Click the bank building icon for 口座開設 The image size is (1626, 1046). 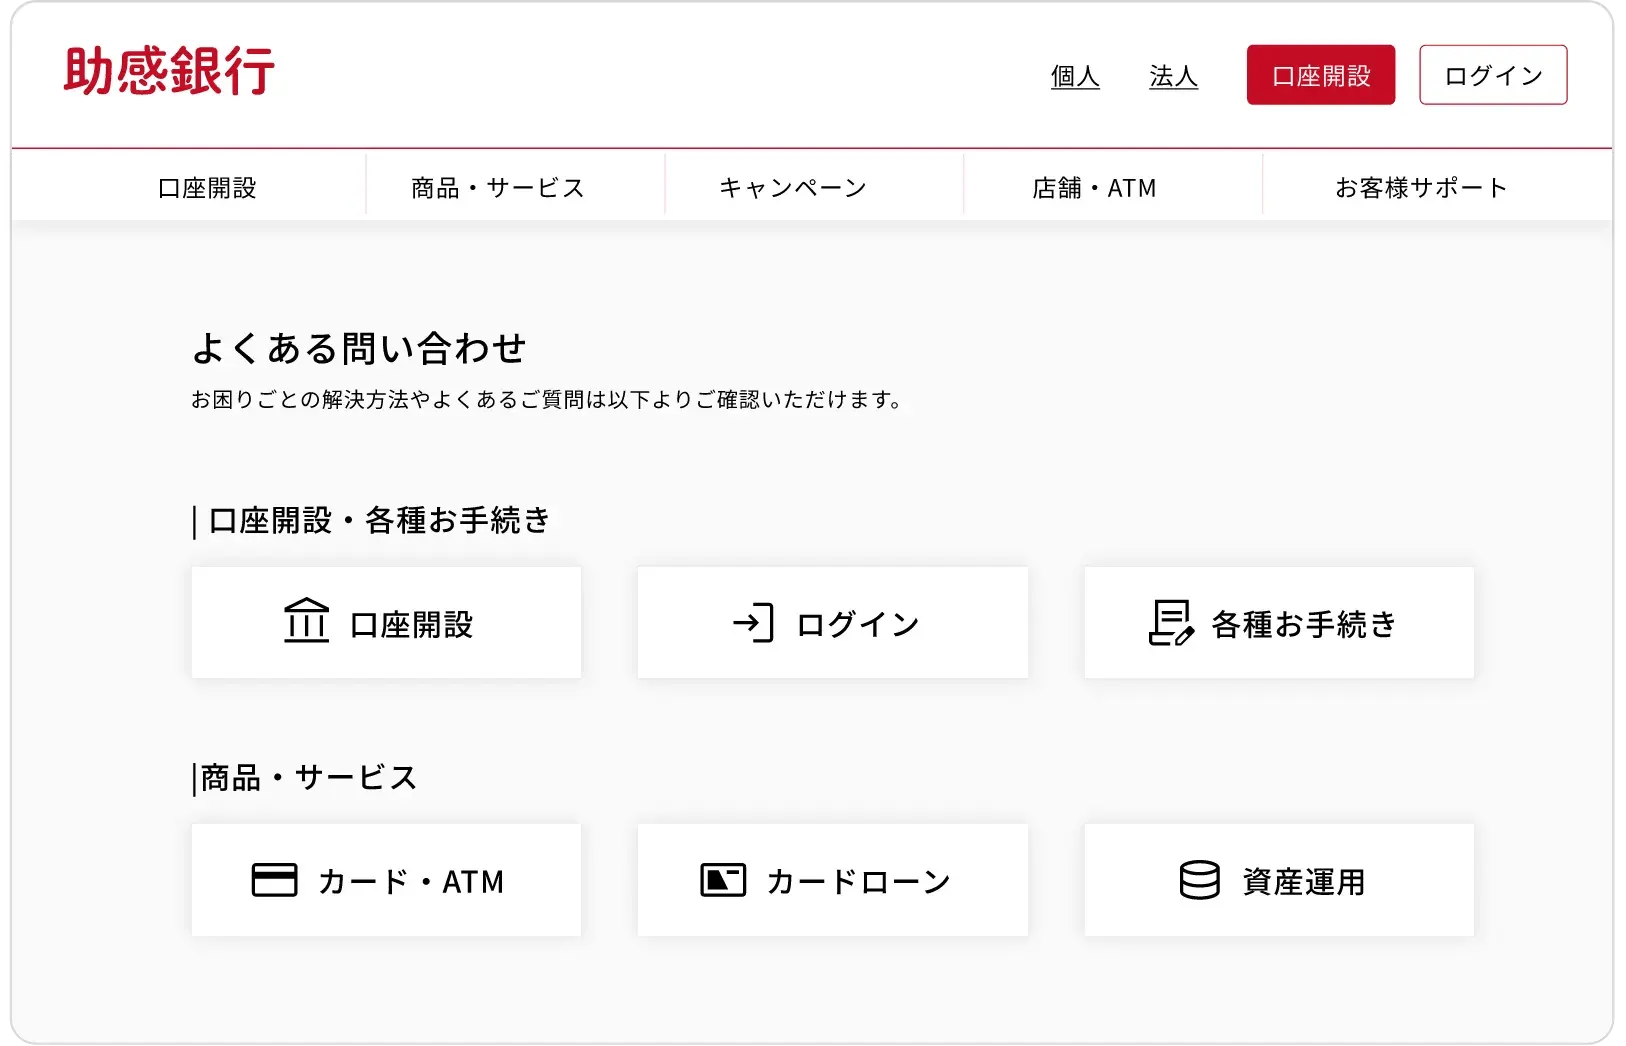pos(306,621)
